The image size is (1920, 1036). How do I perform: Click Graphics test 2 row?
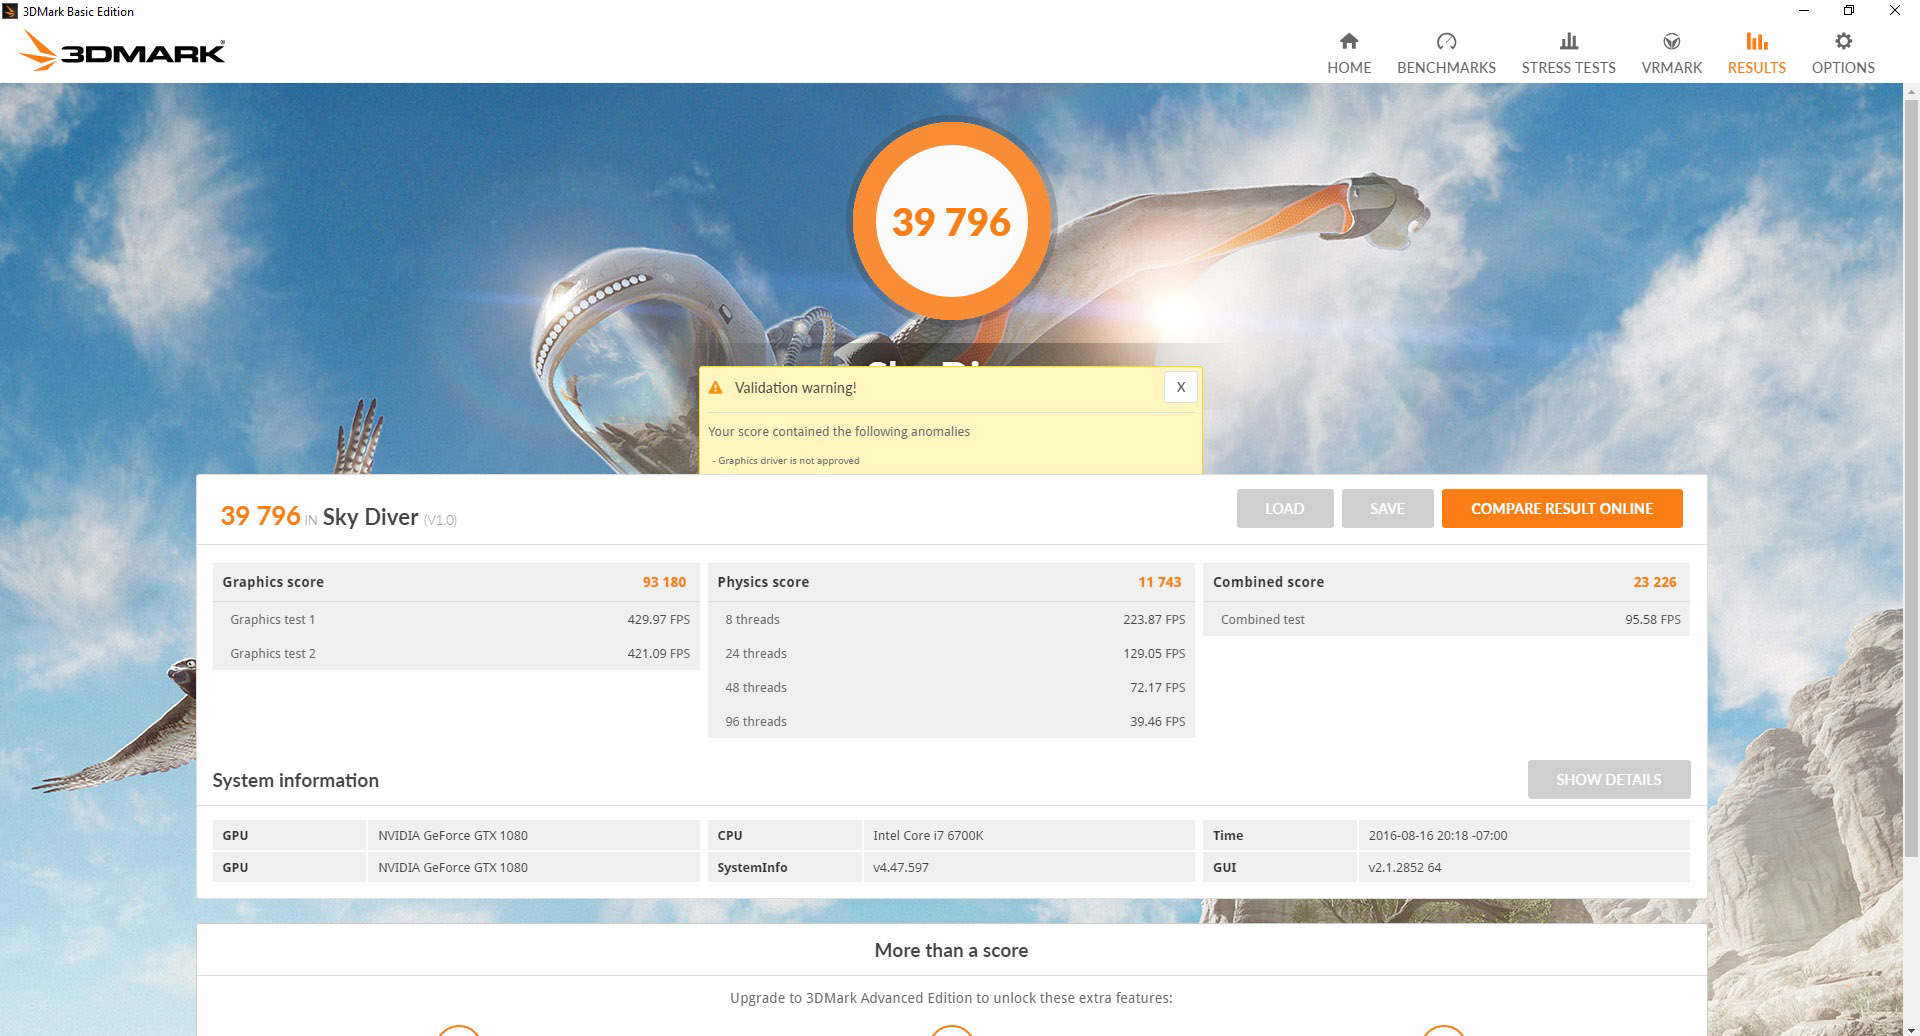point(456,653)
